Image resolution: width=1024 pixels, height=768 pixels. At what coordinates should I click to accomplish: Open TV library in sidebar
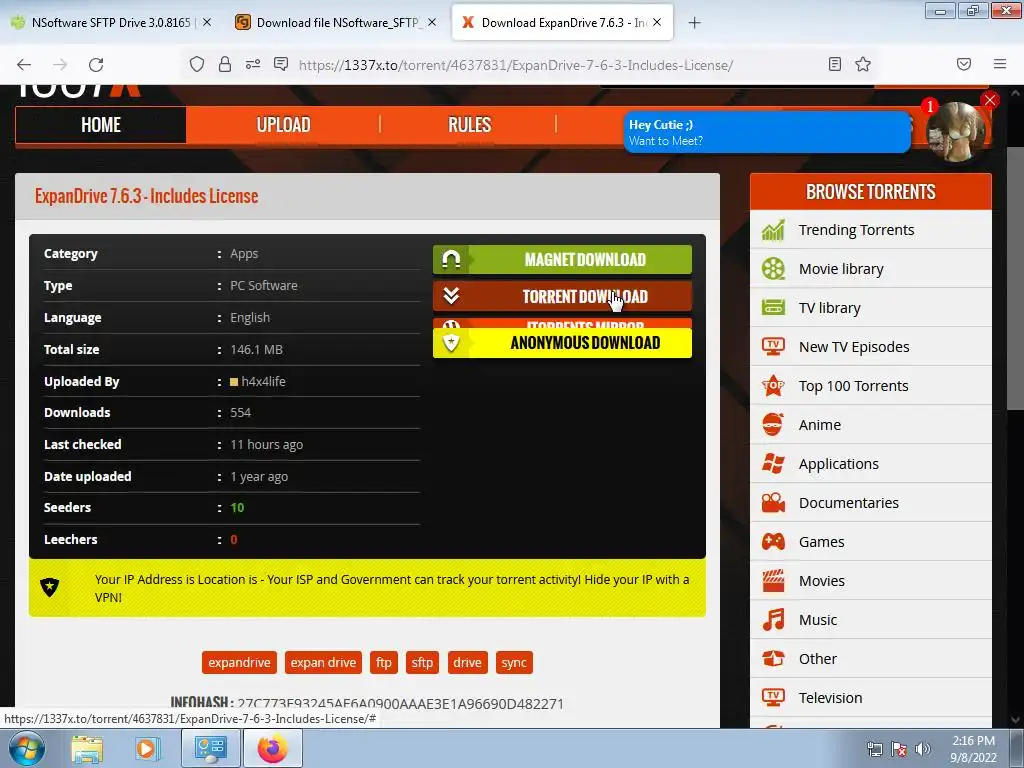point(871,308)
